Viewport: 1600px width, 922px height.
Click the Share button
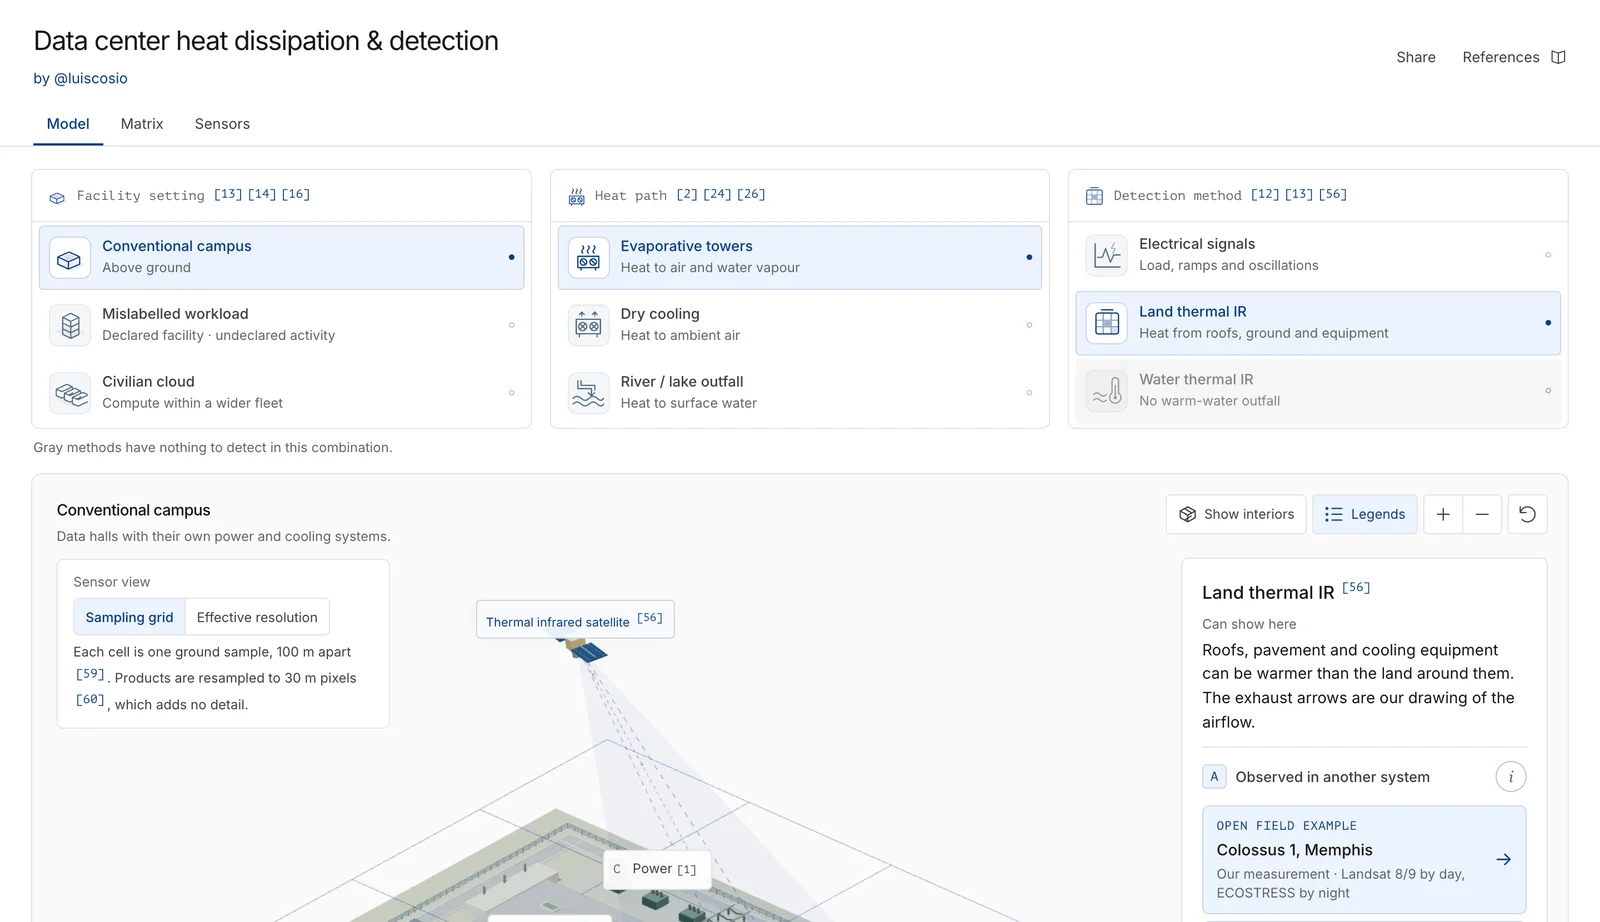coord(1416,57)
